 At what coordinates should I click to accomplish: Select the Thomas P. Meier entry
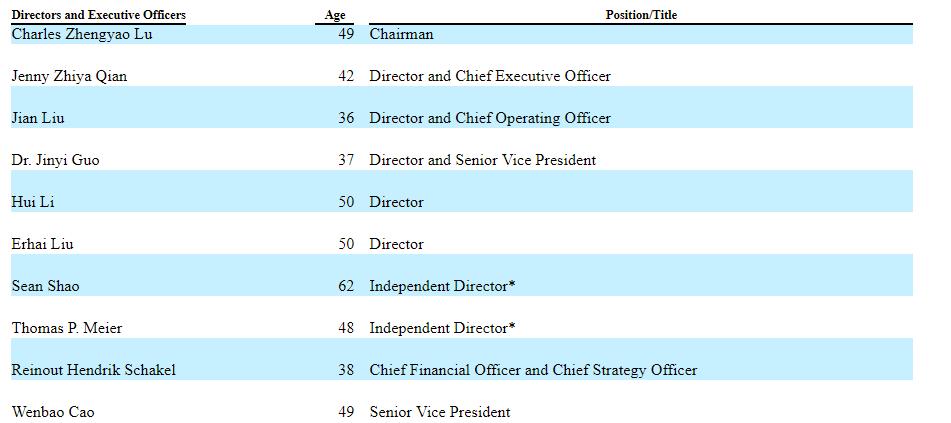pos(67,328)
